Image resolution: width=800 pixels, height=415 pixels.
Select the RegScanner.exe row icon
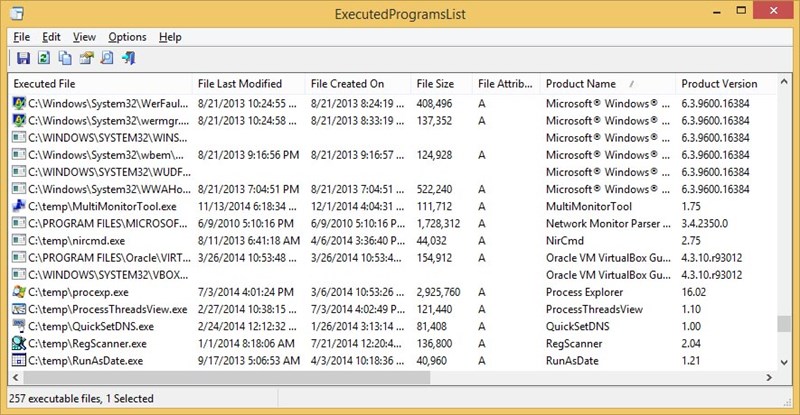[x=19, y=344]
